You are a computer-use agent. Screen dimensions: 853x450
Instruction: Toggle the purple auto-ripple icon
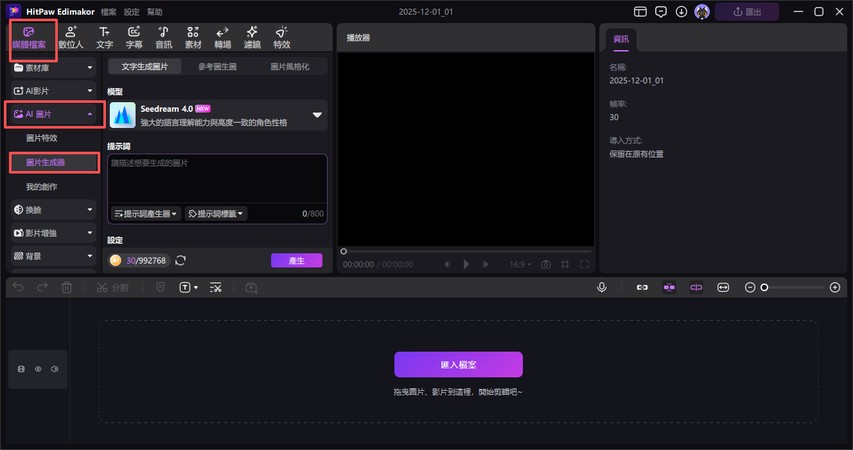[x=696, y=287]
